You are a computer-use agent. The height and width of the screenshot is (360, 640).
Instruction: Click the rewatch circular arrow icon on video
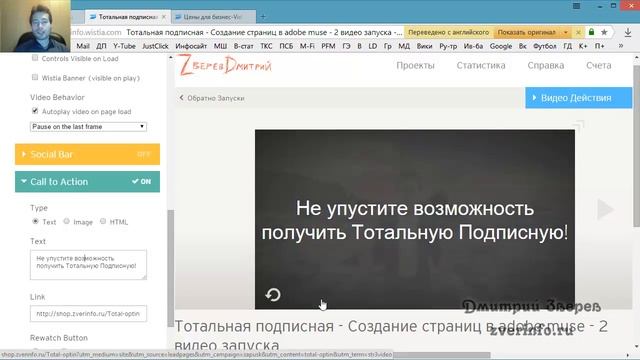273,294
